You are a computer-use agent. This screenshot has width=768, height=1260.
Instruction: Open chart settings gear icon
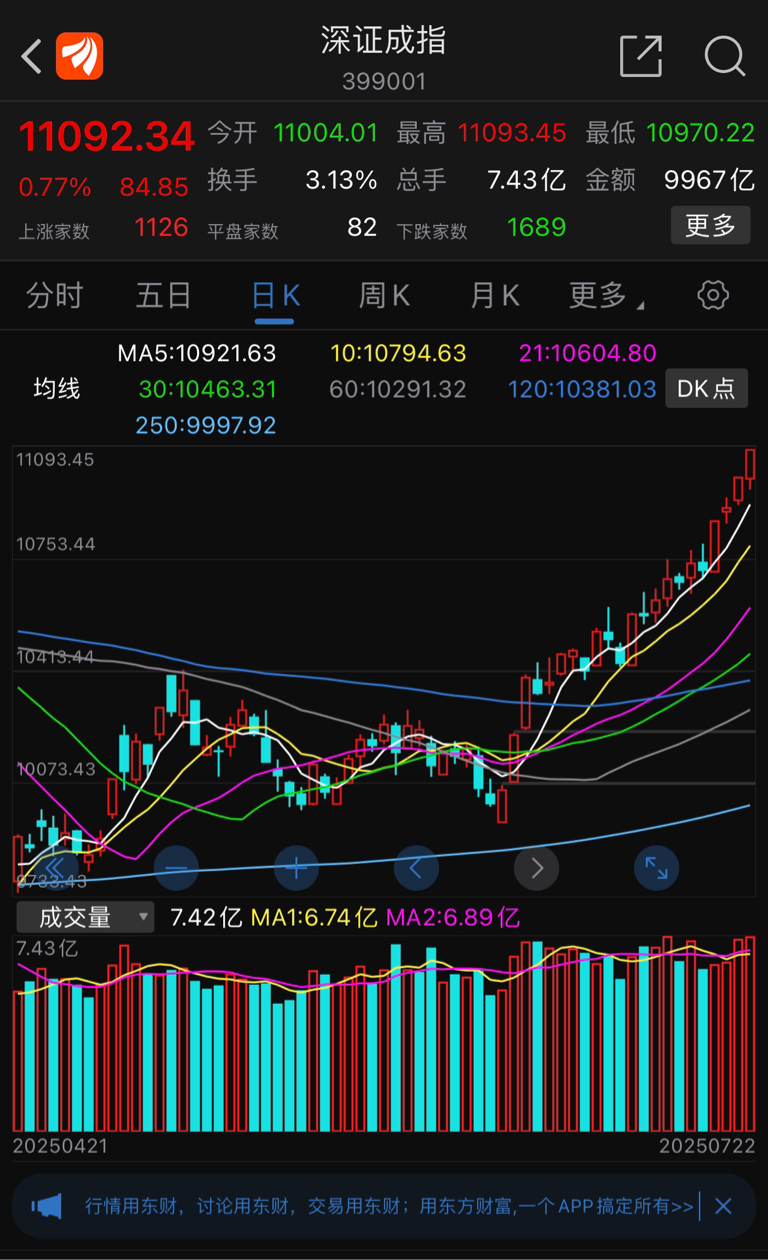click(x=712, y=295)
